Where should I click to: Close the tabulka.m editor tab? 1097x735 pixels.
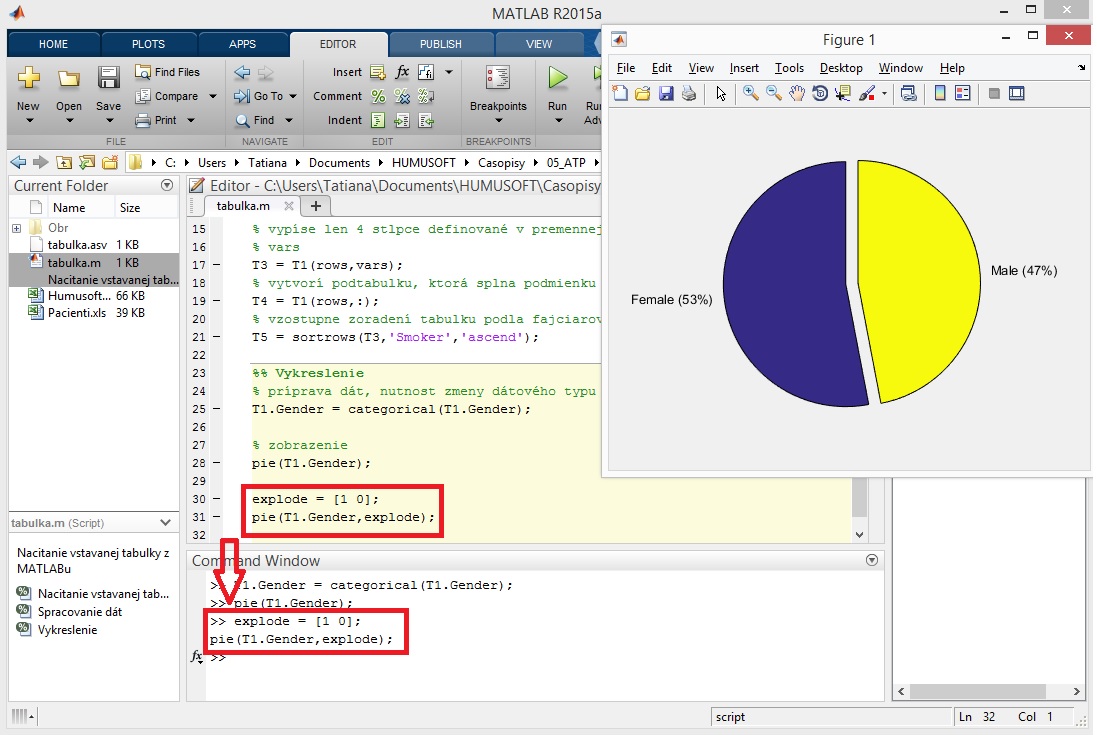pos(288,206)
